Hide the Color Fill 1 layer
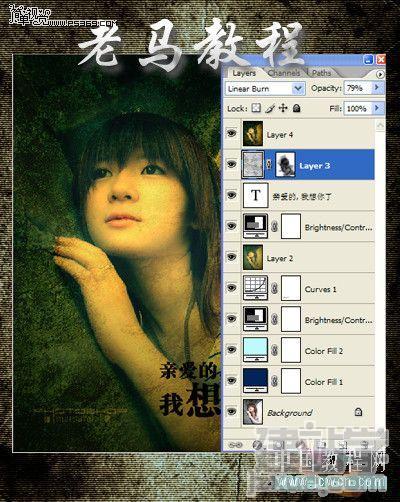This screenshot has height=502, width=400. point(232,381)
